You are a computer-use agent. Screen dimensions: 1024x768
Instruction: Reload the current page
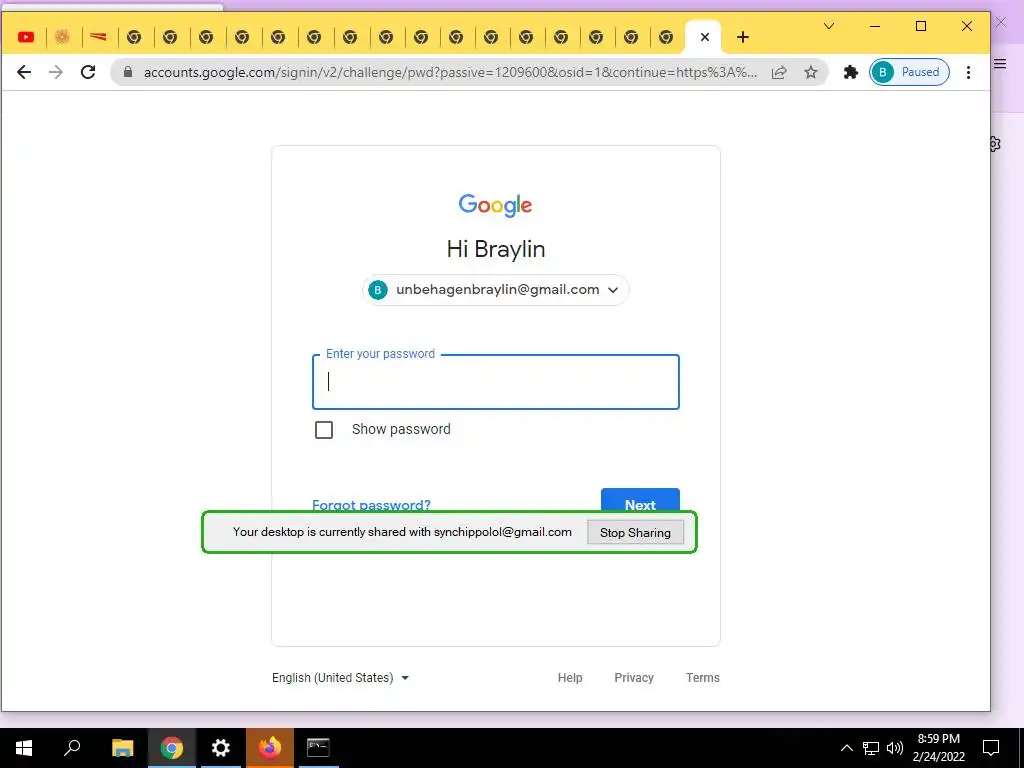click(88, 72)
